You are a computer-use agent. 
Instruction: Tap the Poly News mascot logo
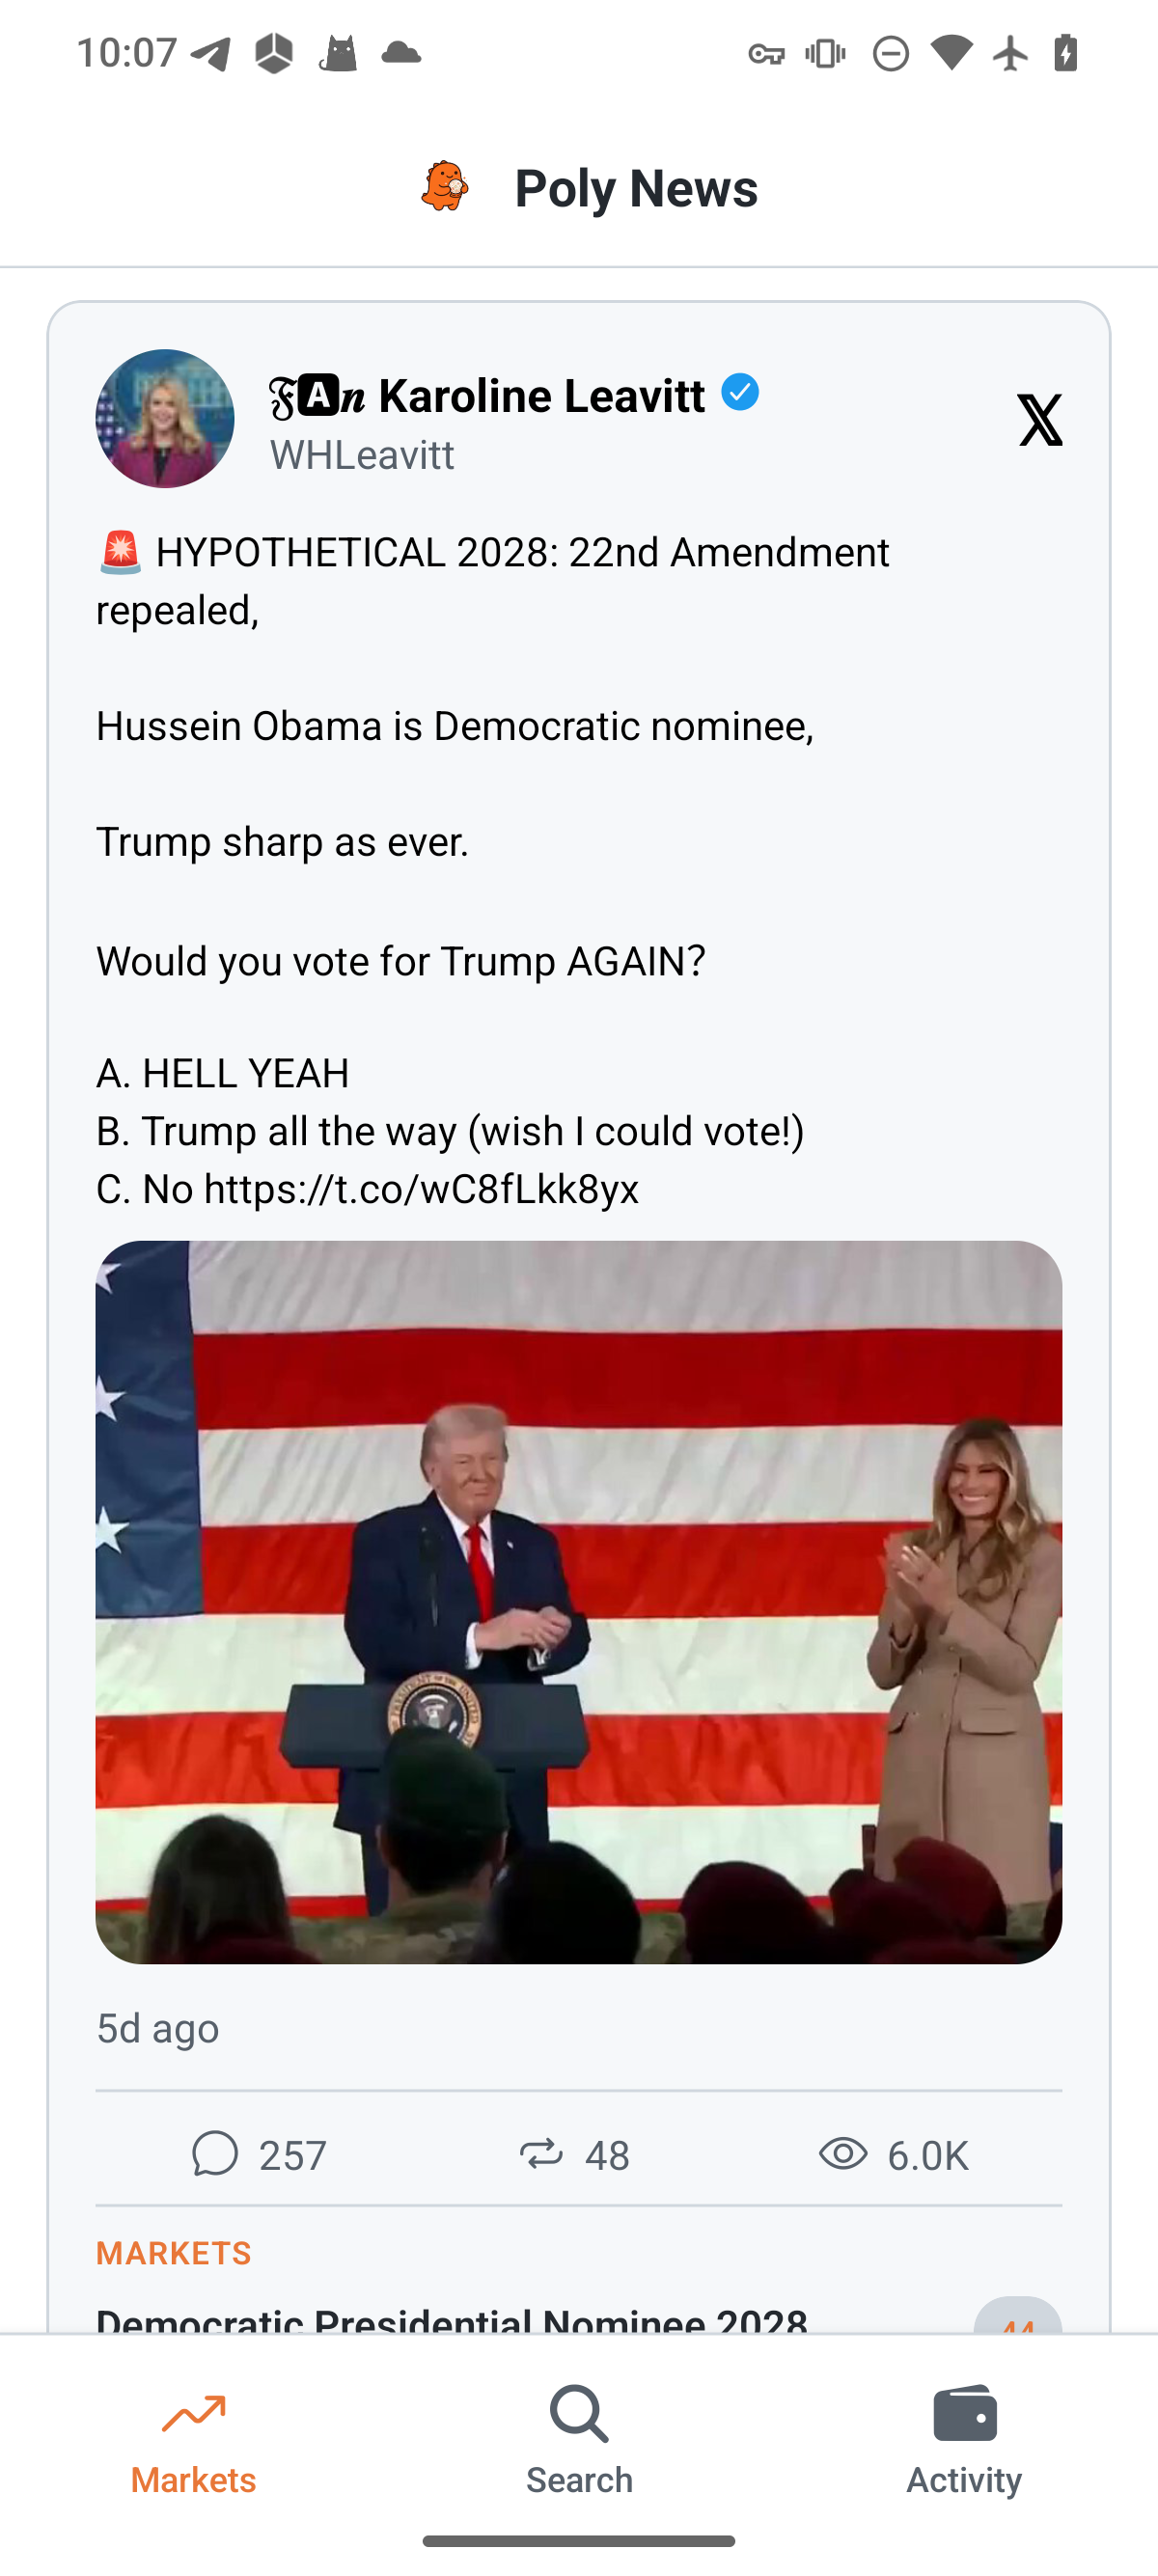tap(445, 186)
